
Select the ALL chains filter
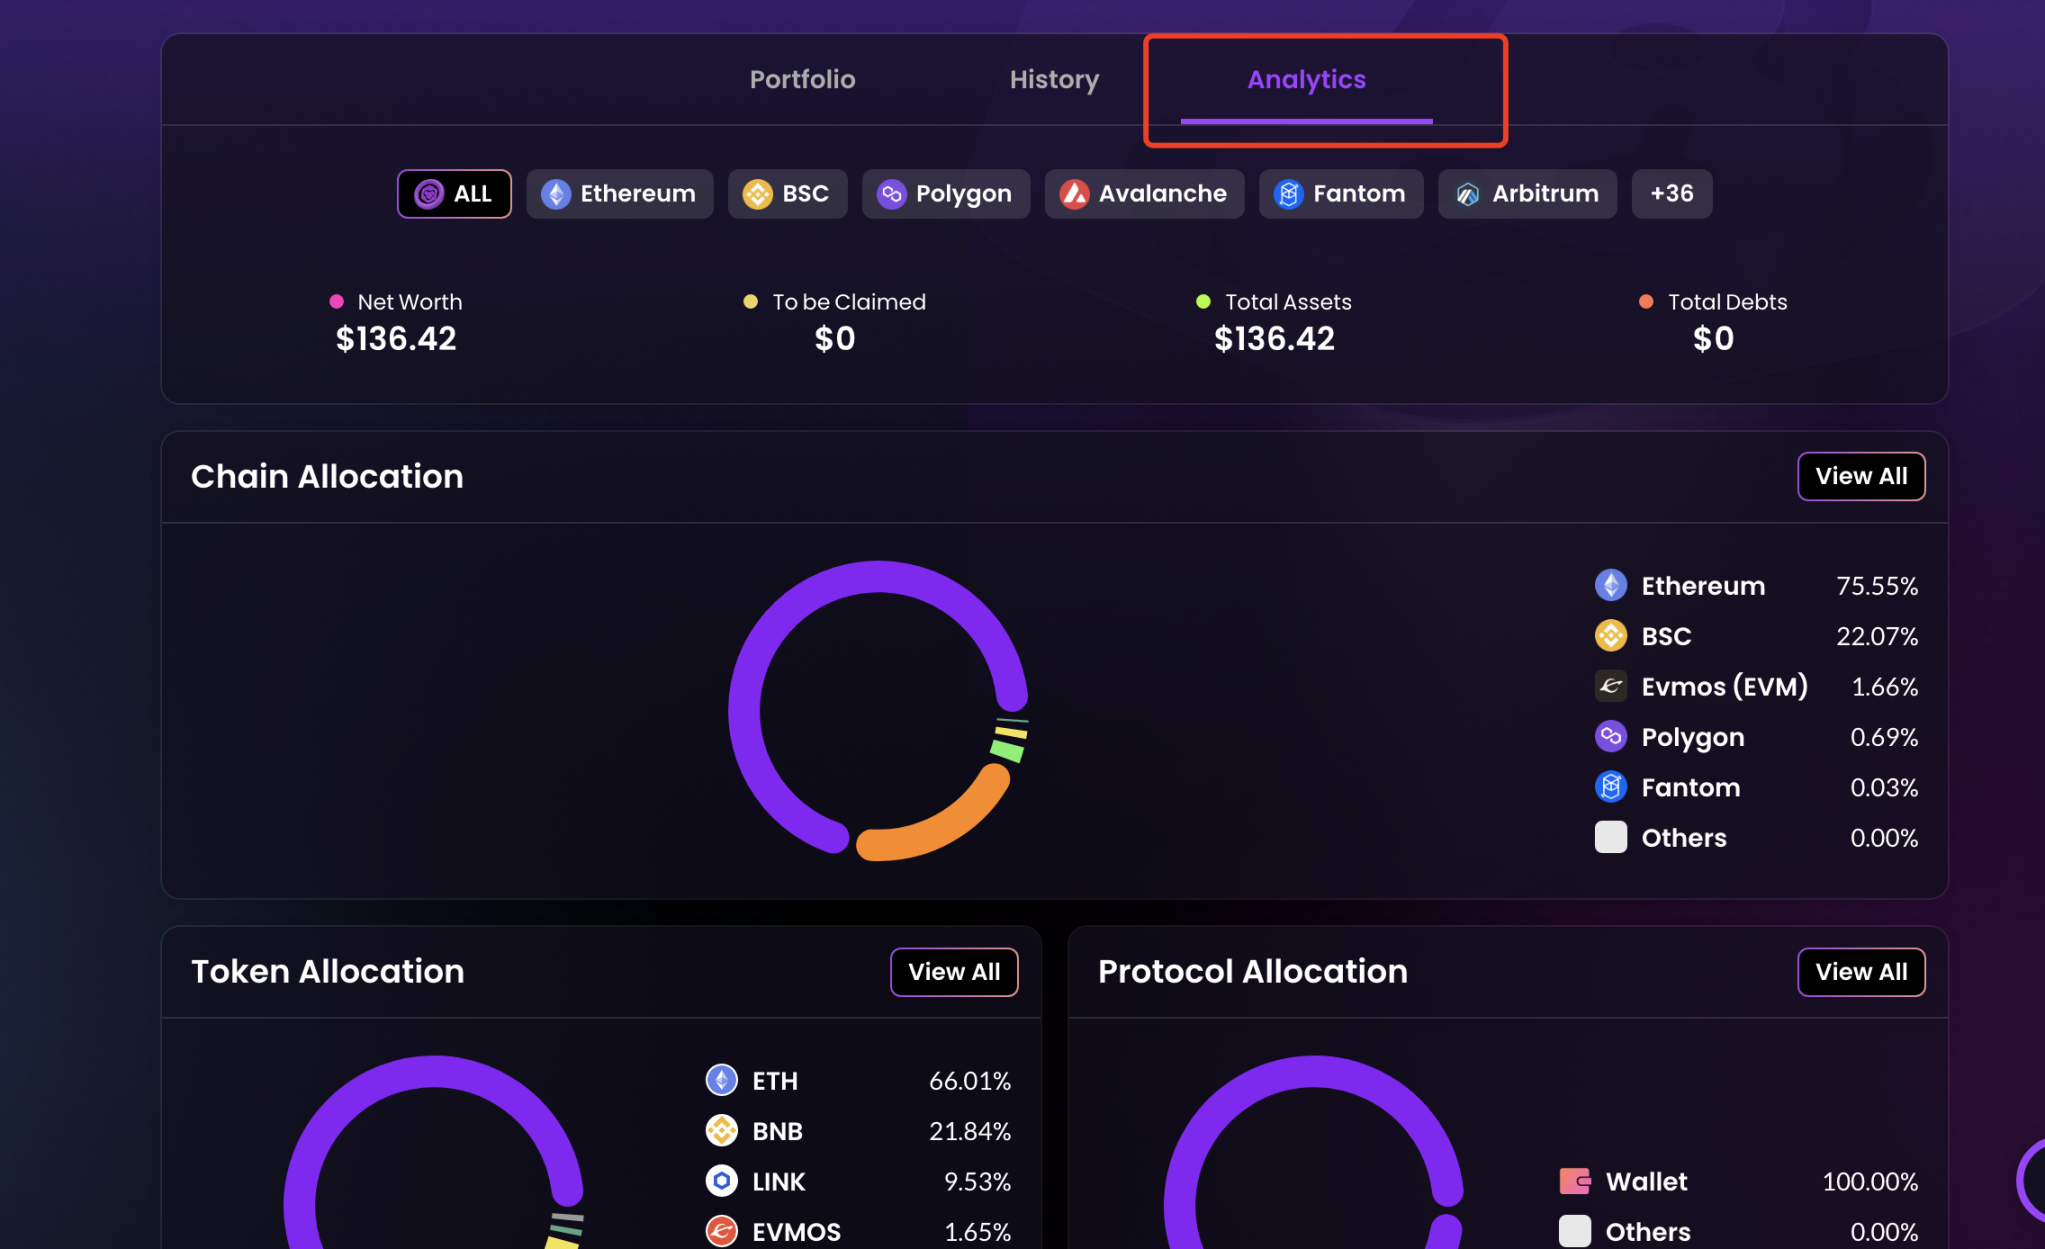click(454, 194)
